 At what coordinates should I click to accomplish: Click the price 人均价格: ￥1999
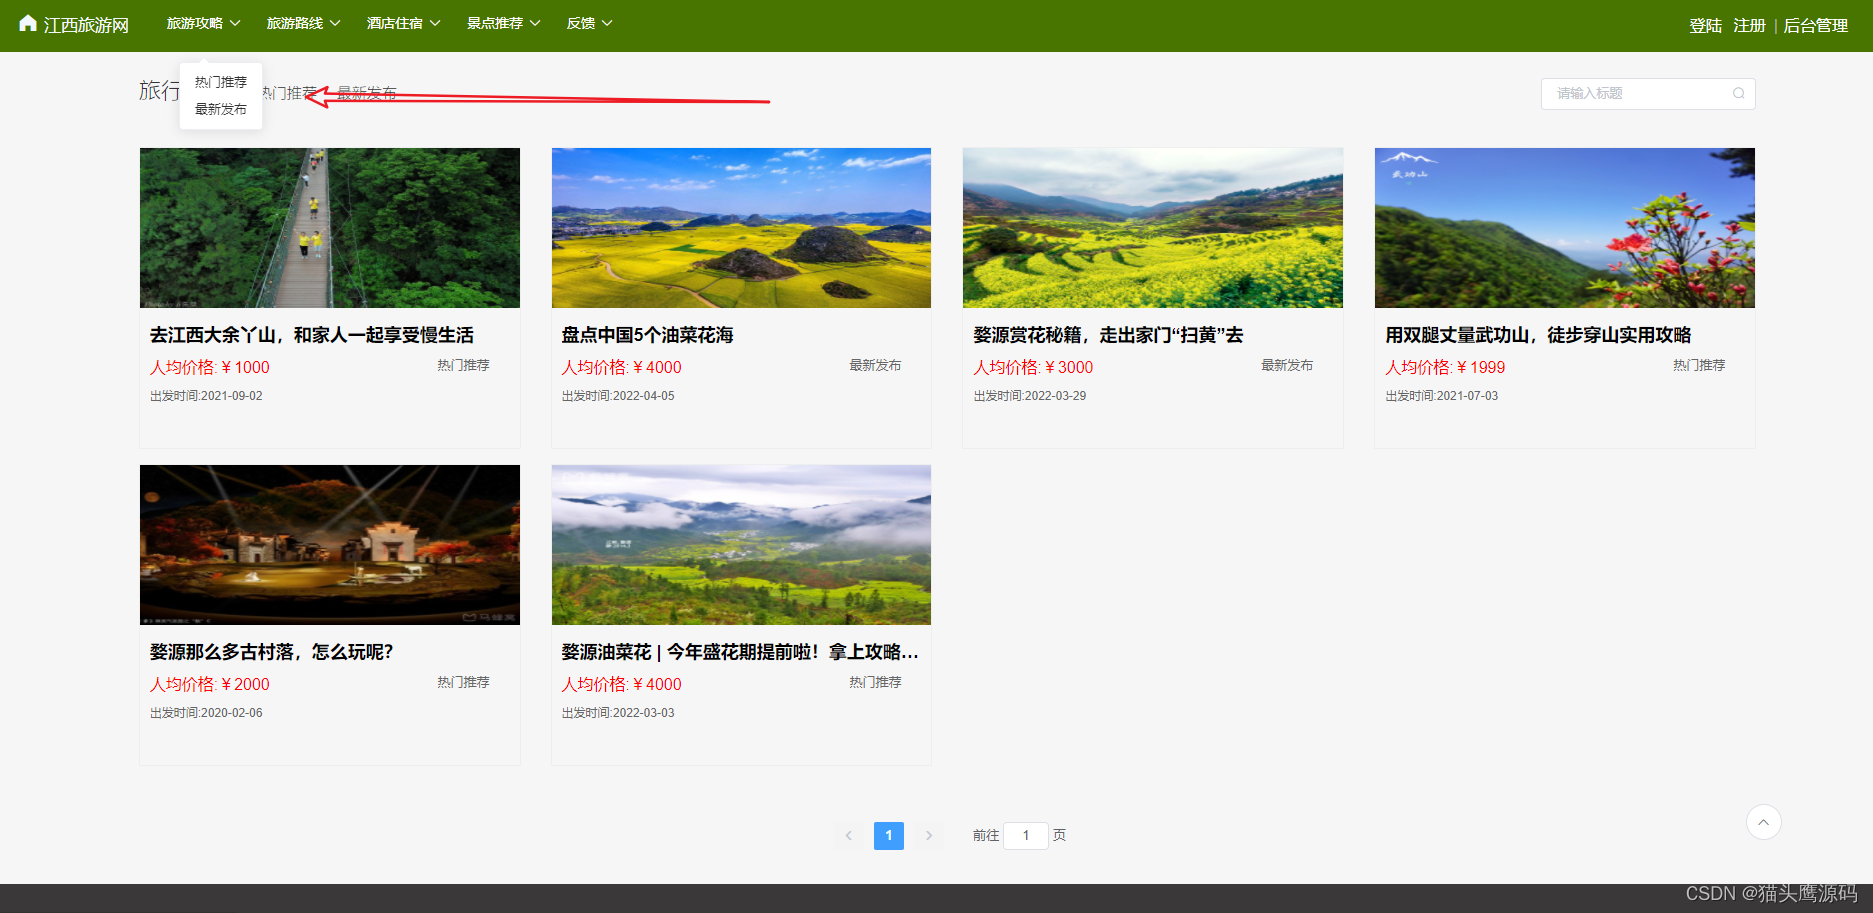[x=1445, y=367]
